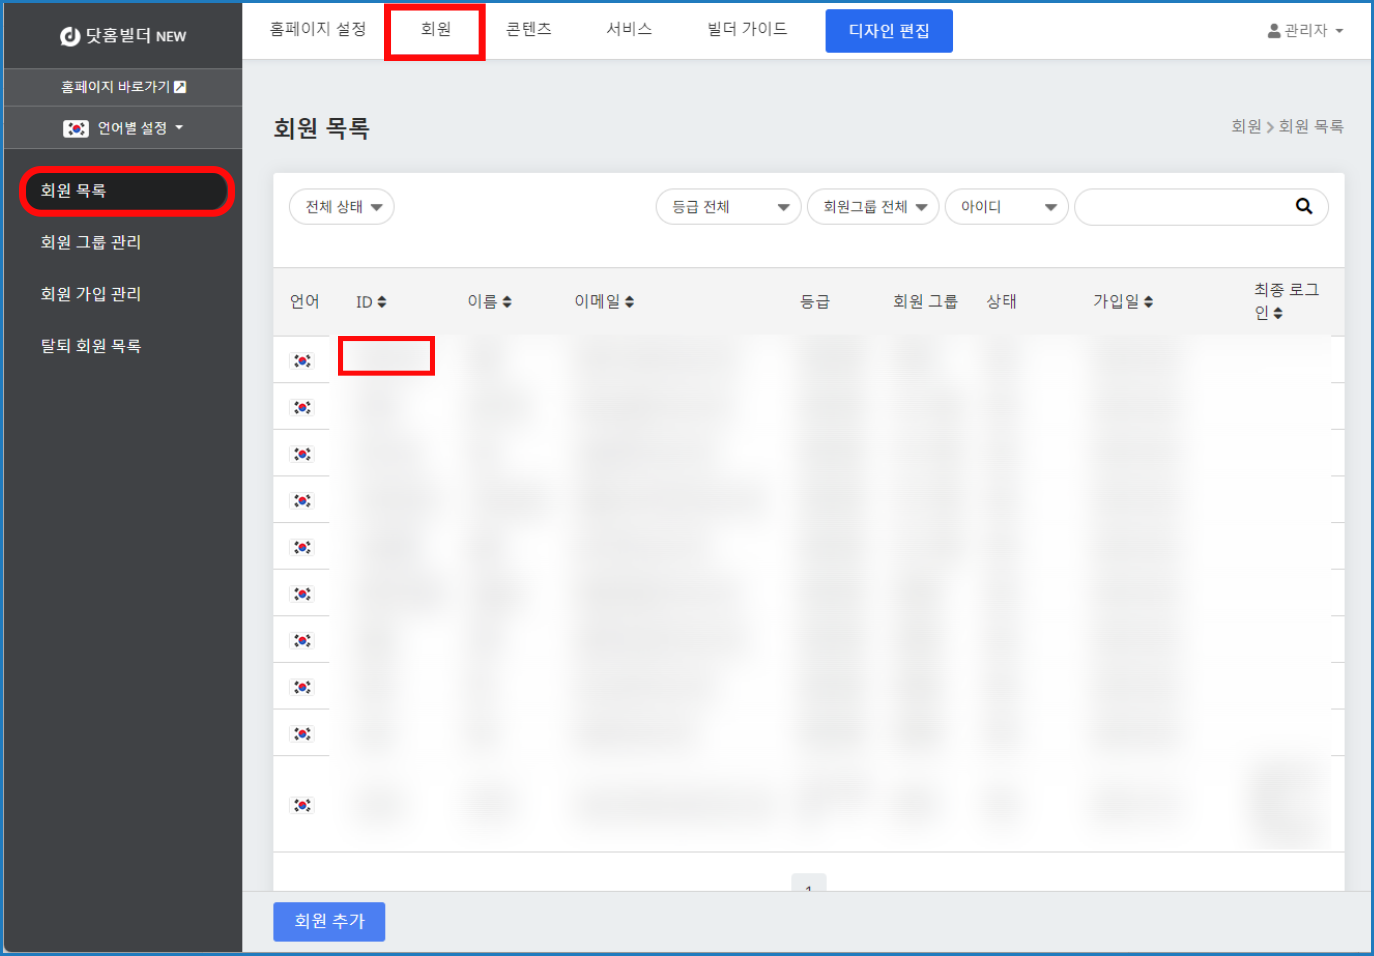Switch to the 콘텐츠 tab
Image resolution: width=1374 pixels, height=956 pixels.
coord(528,30)
